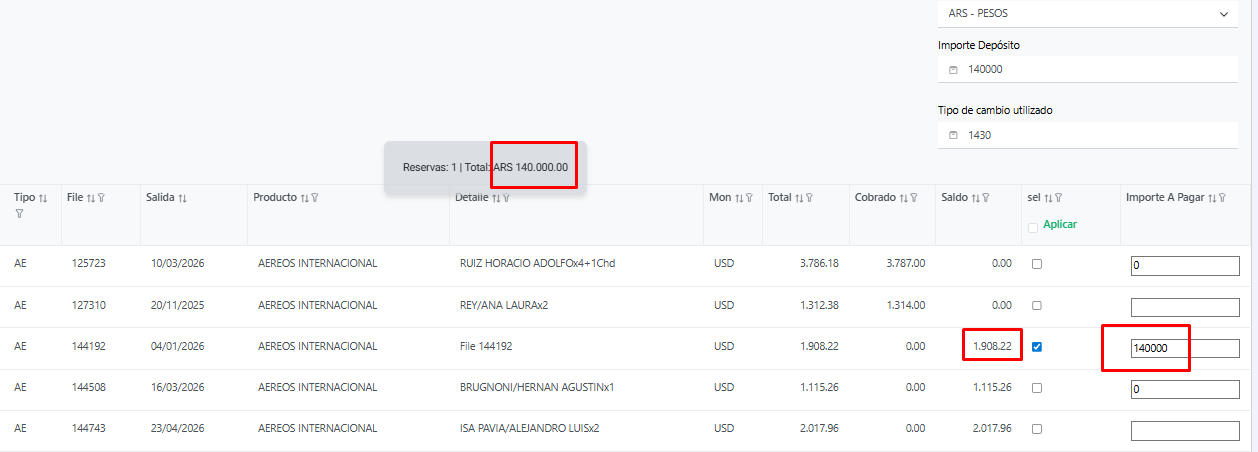This screenshot has width=1258, height=452.
Task: Uncheck the selection box for file 144192
Action: (x=1037, y=347)
